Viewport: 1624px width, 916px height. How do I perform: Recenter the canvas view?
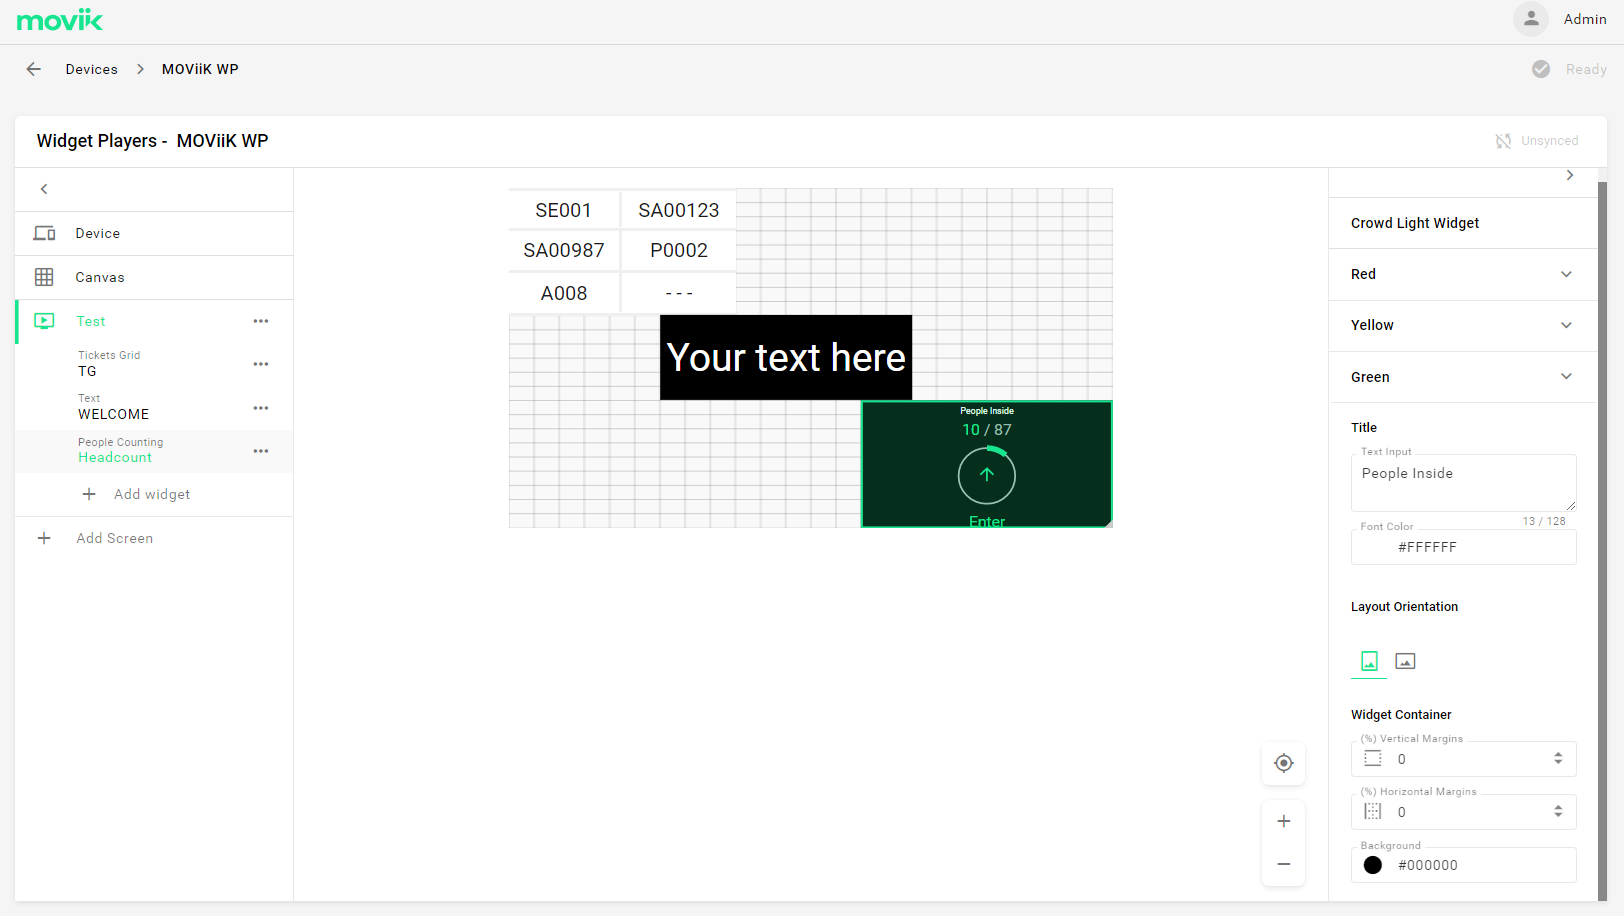point(1284,763)
